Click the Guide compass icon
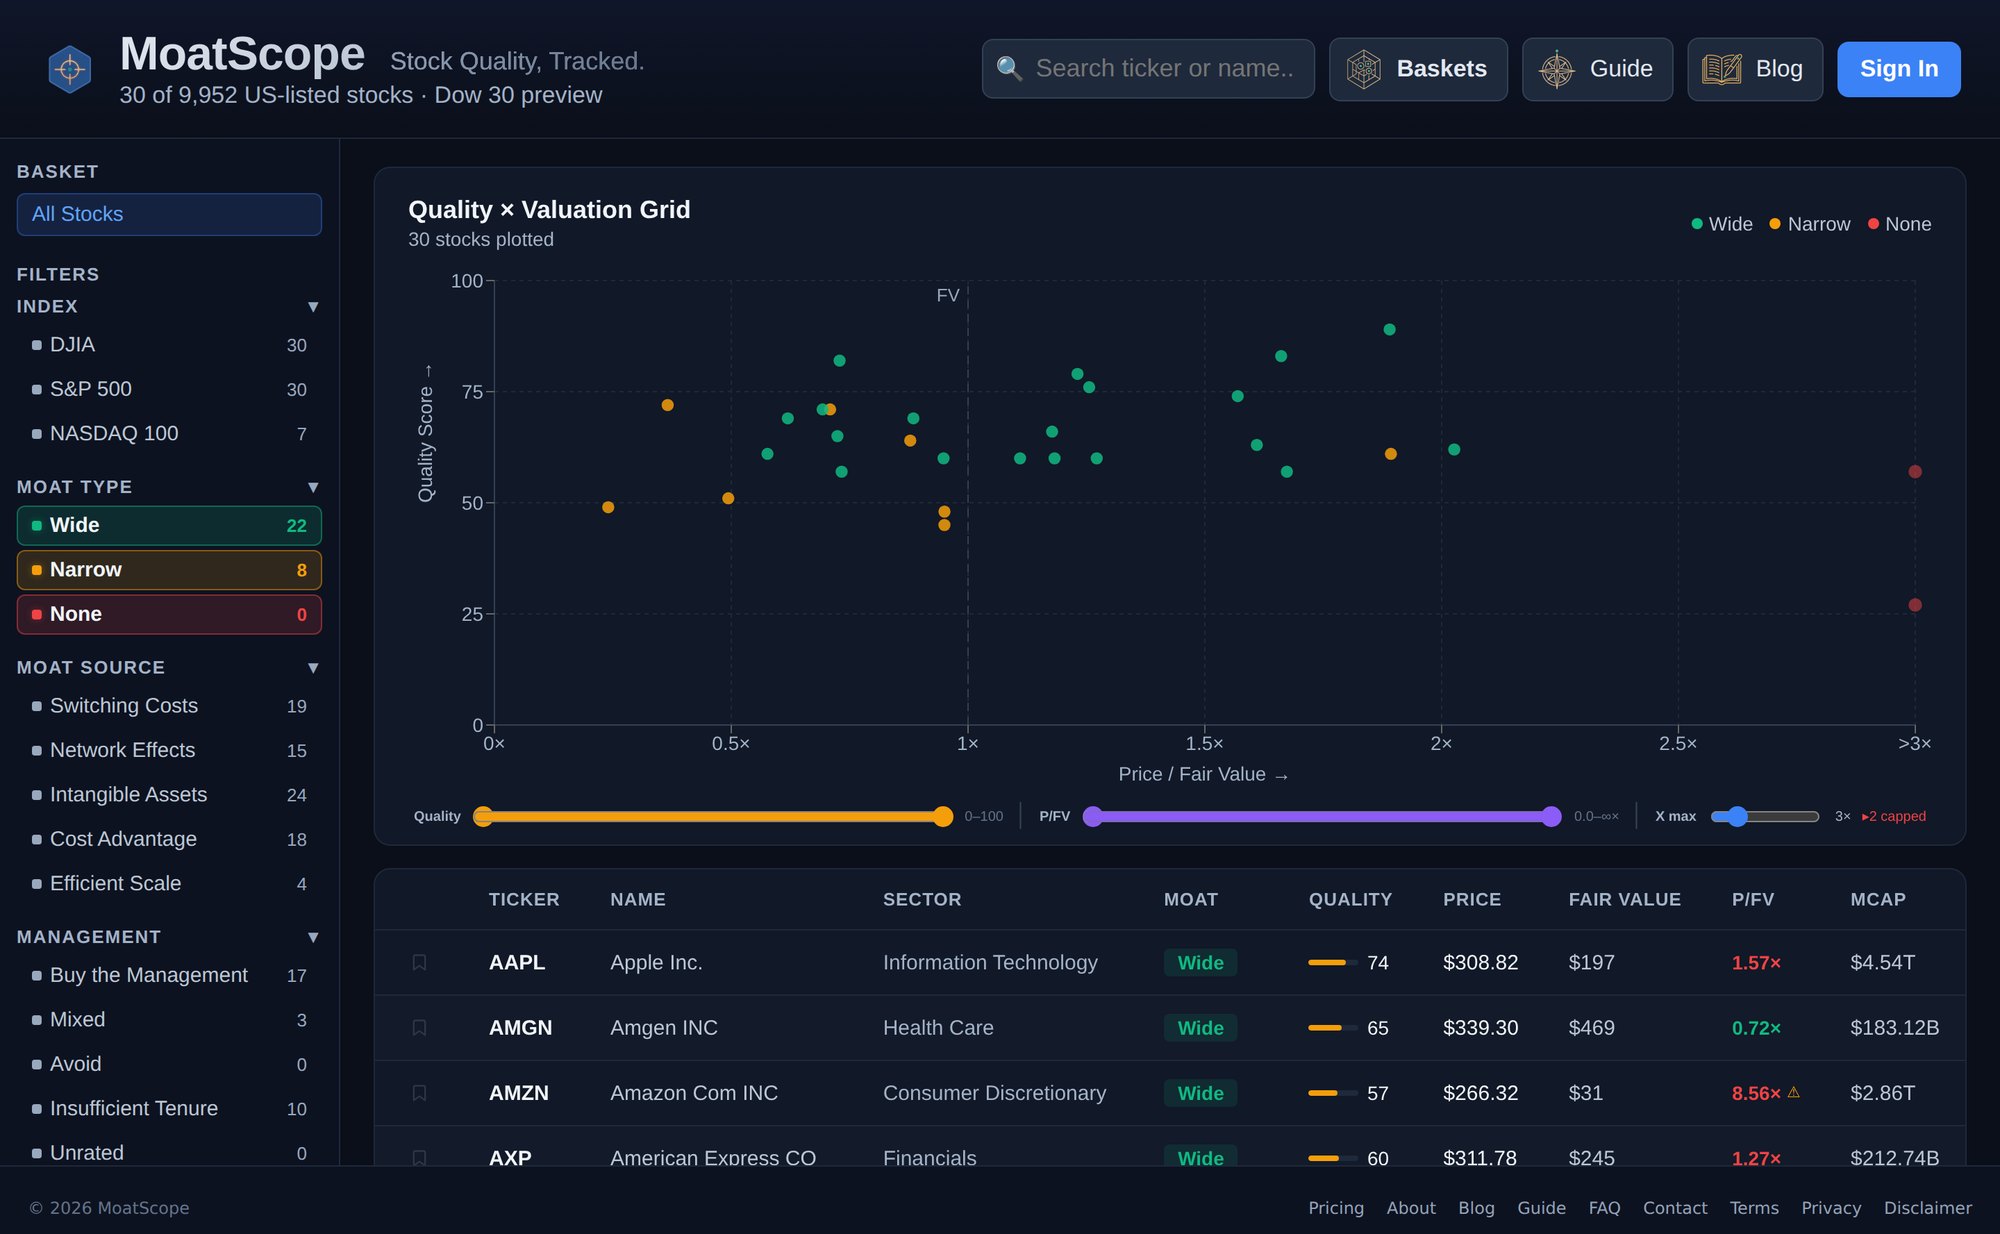The image size is (2000, 1234). [1557, 69]
